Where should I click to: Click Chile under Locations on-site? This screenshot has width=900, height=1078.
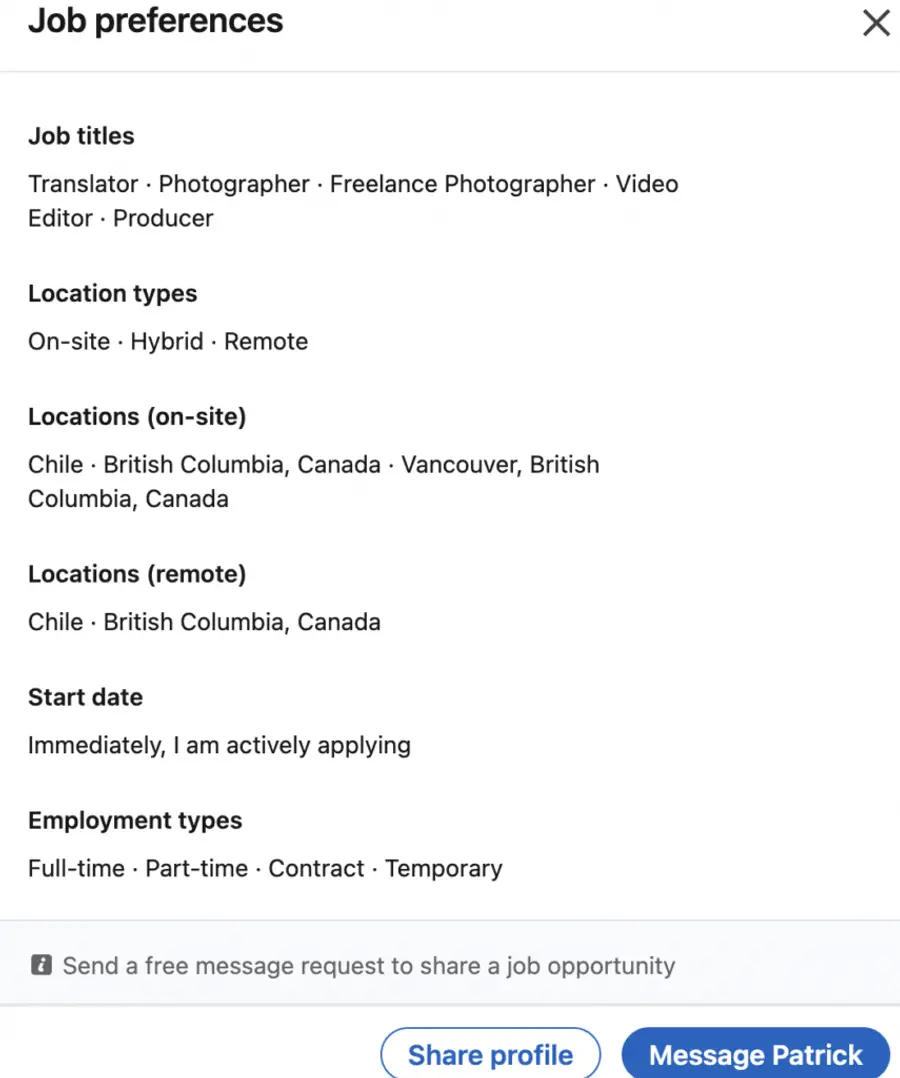coord(55,464)
